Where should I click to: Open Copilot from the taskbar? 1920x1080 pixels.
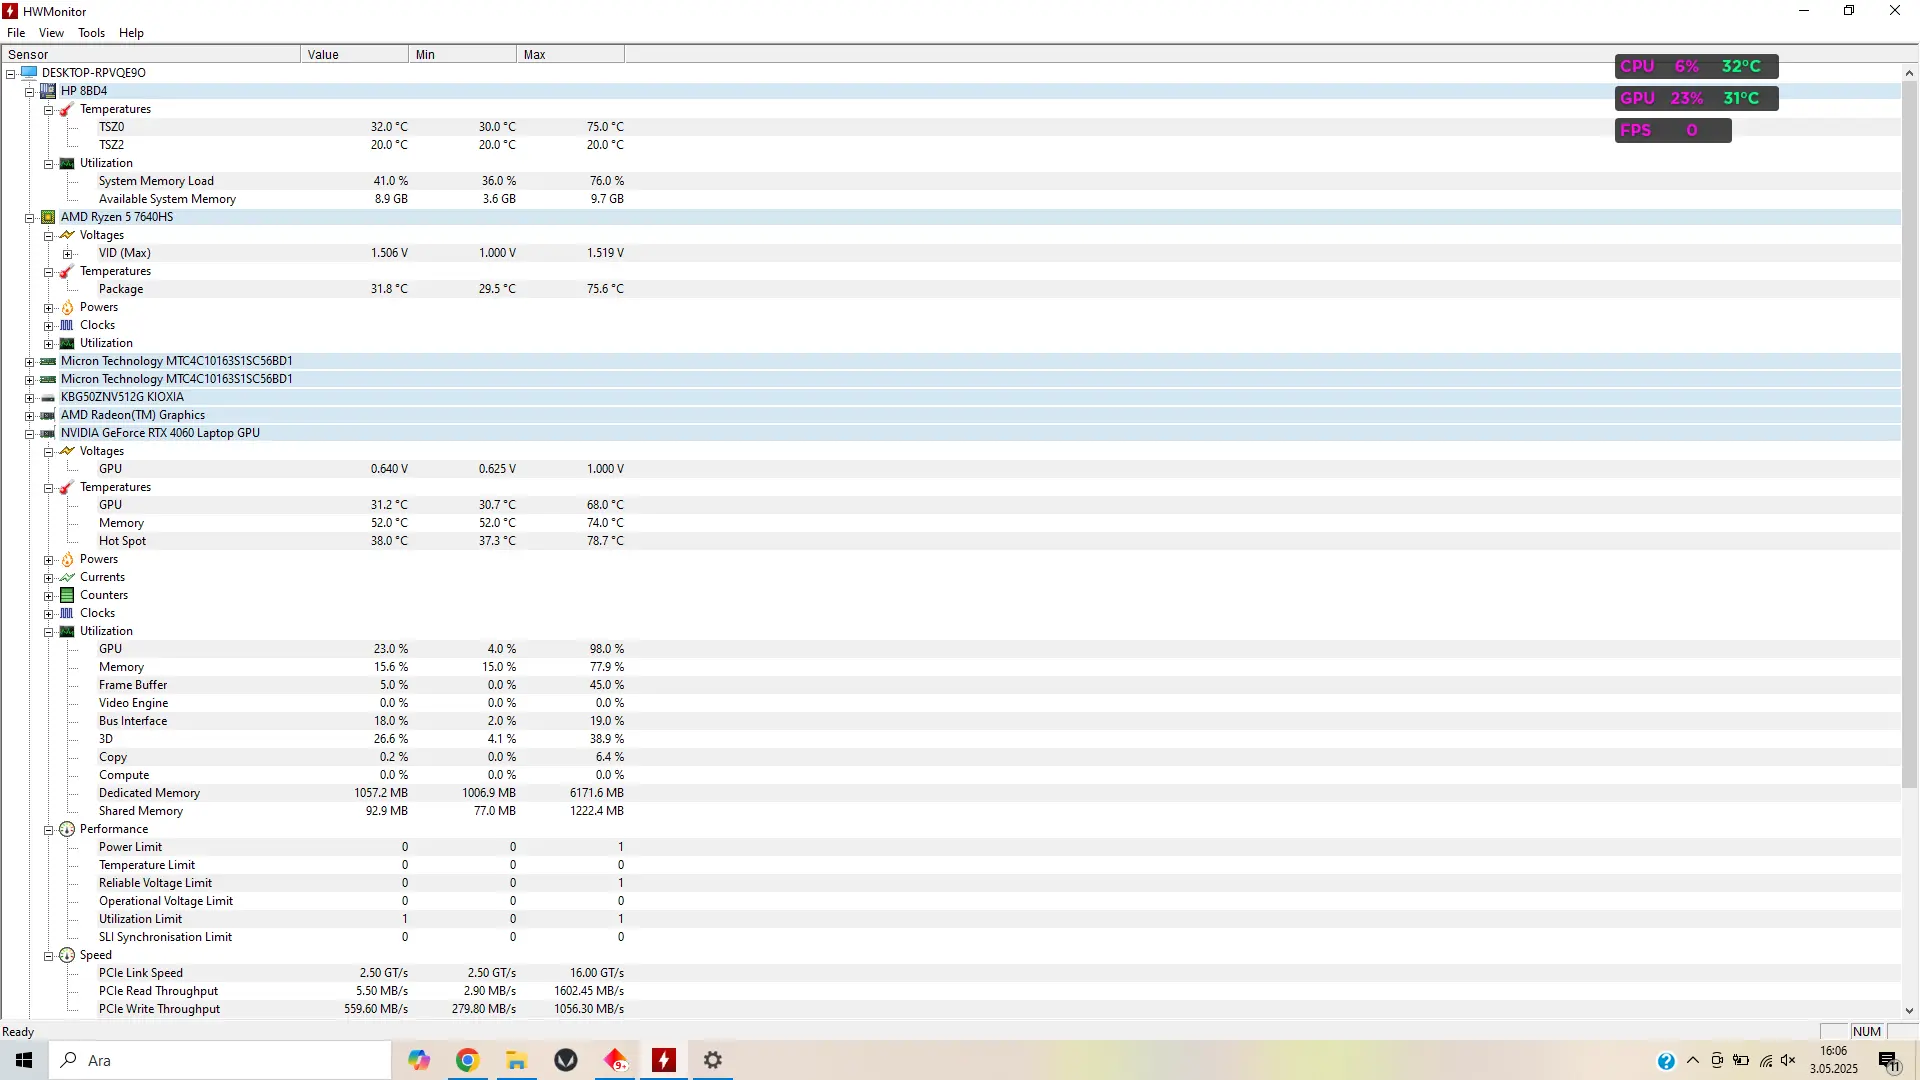(x=418, y=1060)
